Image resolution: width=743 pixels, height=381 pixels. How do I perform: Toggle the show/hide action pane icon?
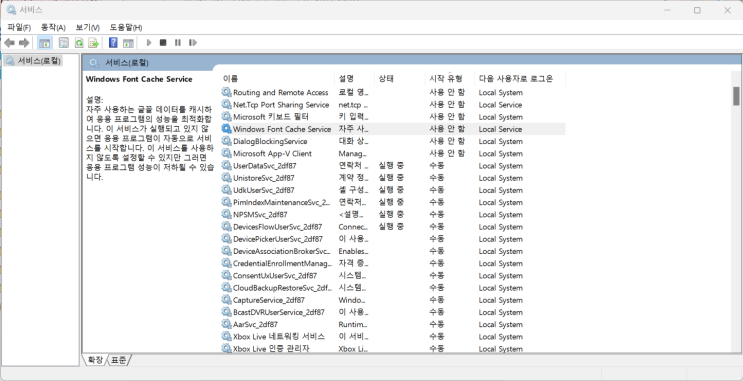[x=128, y=43]
